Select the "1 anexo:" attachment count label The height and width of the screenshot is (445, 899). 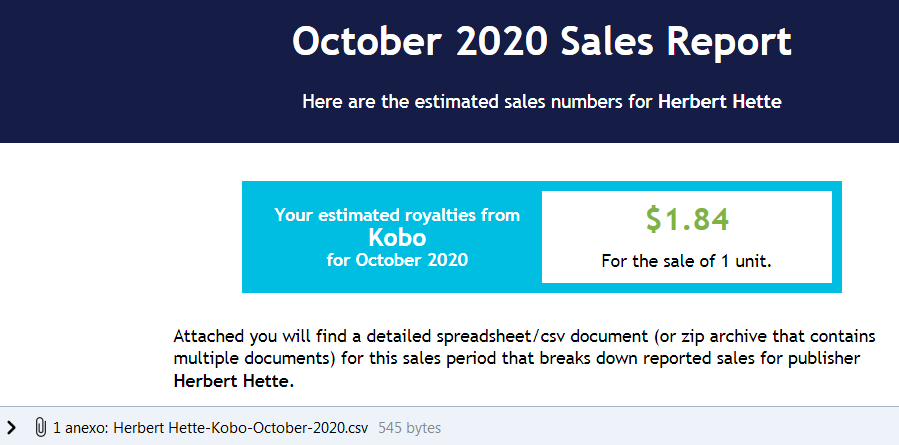coord(81,428)
